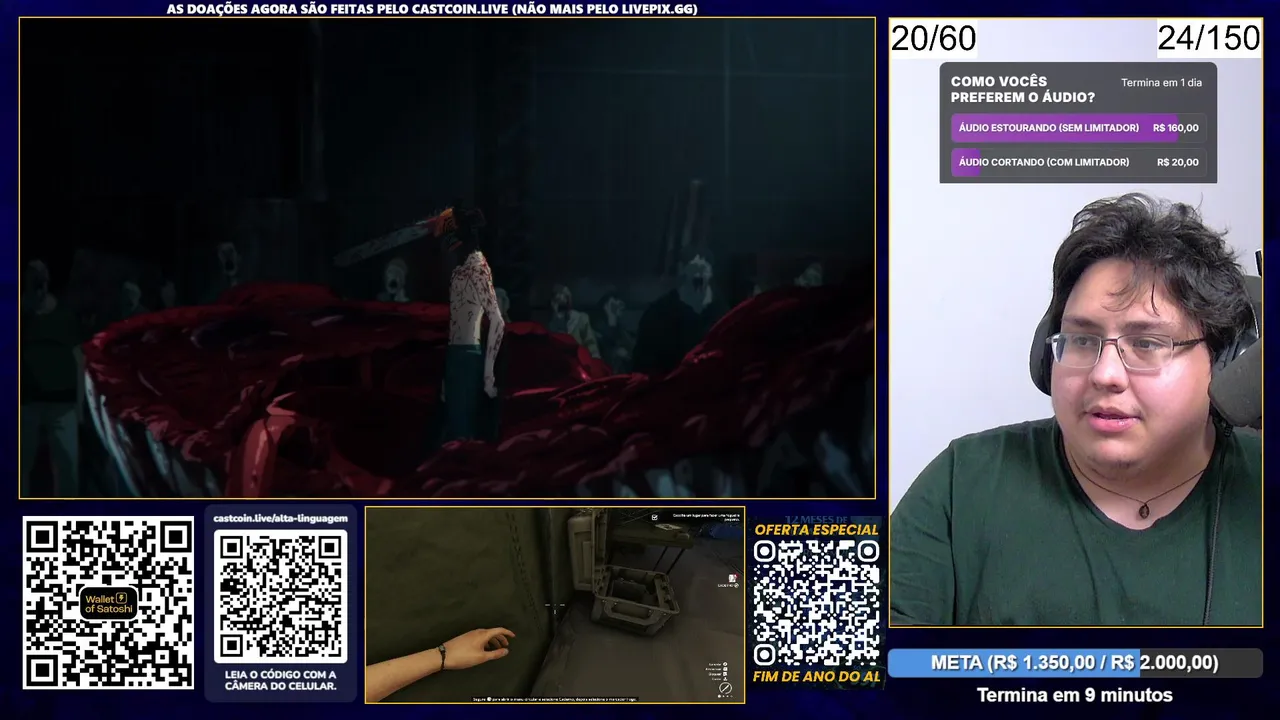The height and width of the screenshot is (720, 1280).
Task: Click the '24/150' counter
Action: tap(1209, 39)
